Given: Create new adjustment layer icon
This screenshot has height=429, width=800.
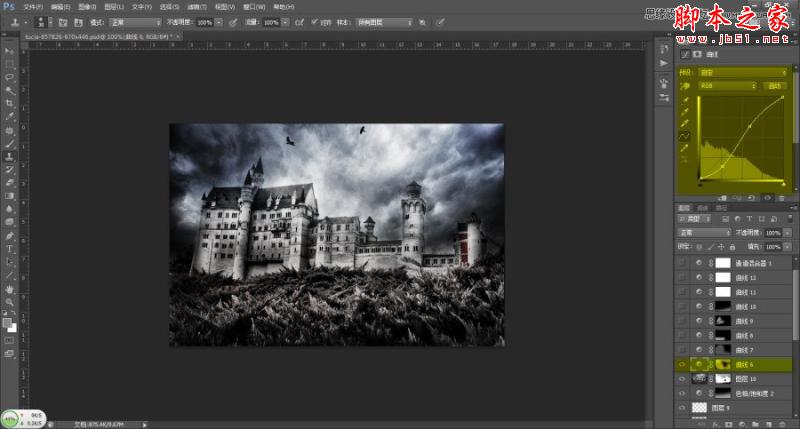Looking at the screenshot, I should (x=742, y=424).
